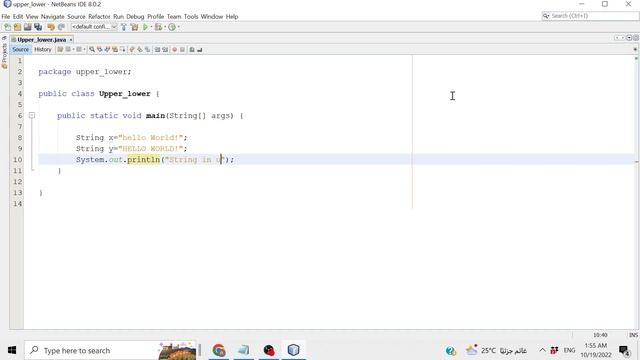Close the Upper_lower.java tab
This screenshot has width=640, height=360.
[x=71, y=40]
